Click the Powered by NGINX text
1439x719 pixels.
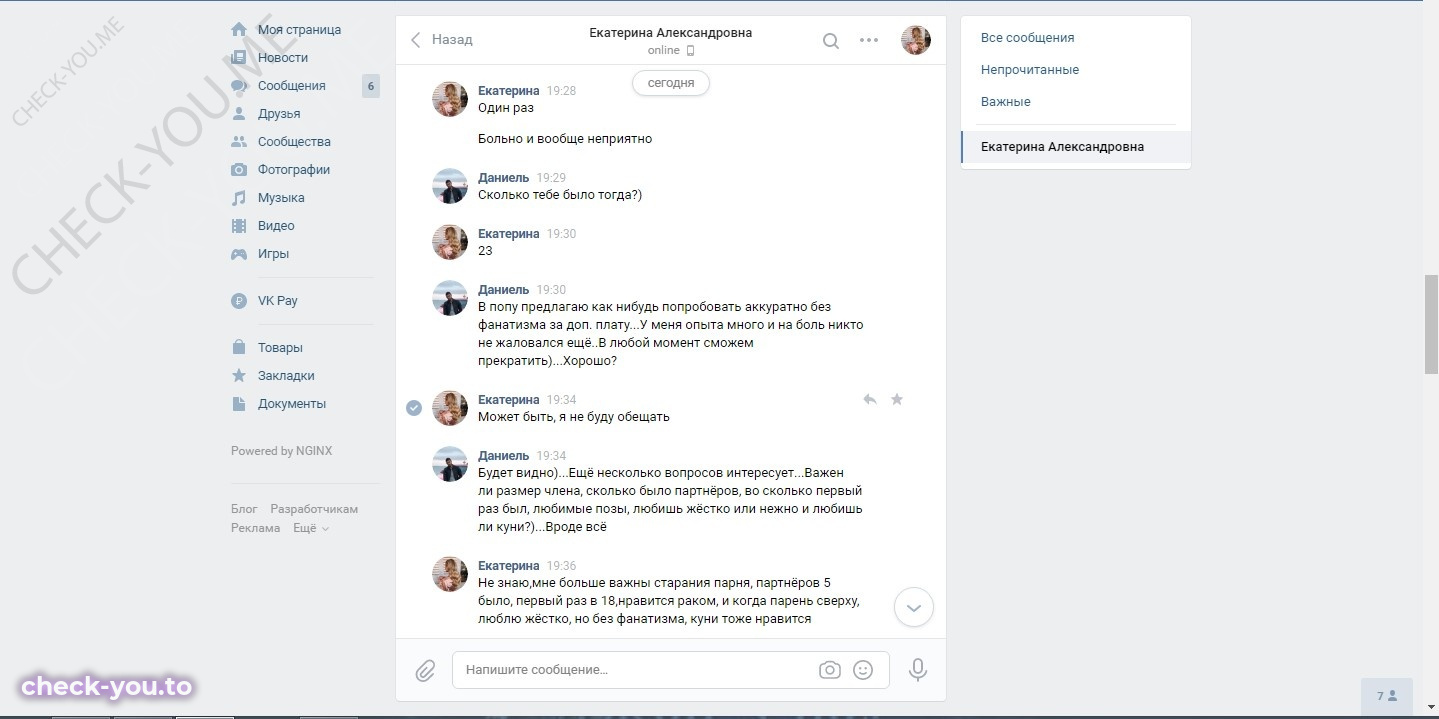282,451
